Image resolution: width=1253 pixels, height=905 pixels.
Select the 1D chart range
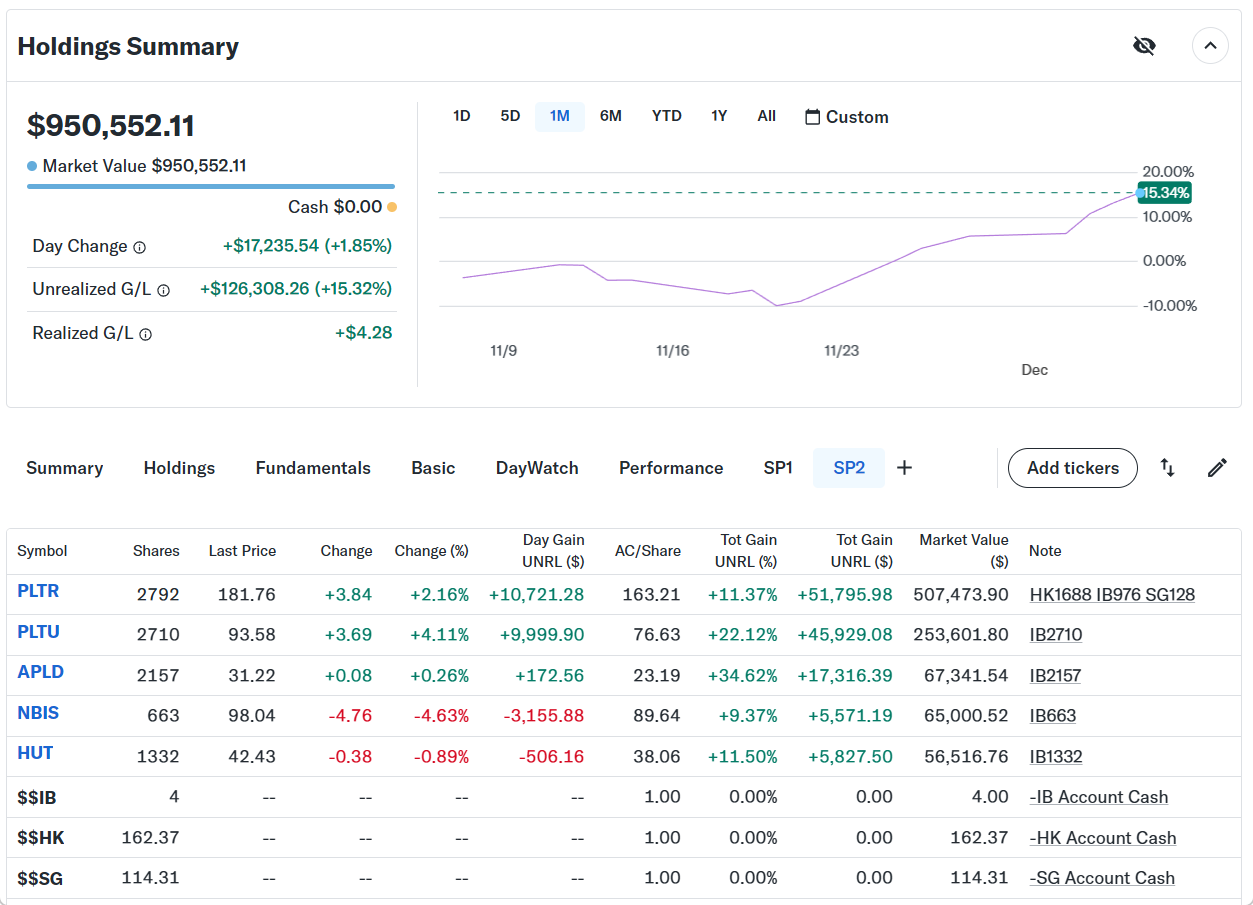point(461,116)
